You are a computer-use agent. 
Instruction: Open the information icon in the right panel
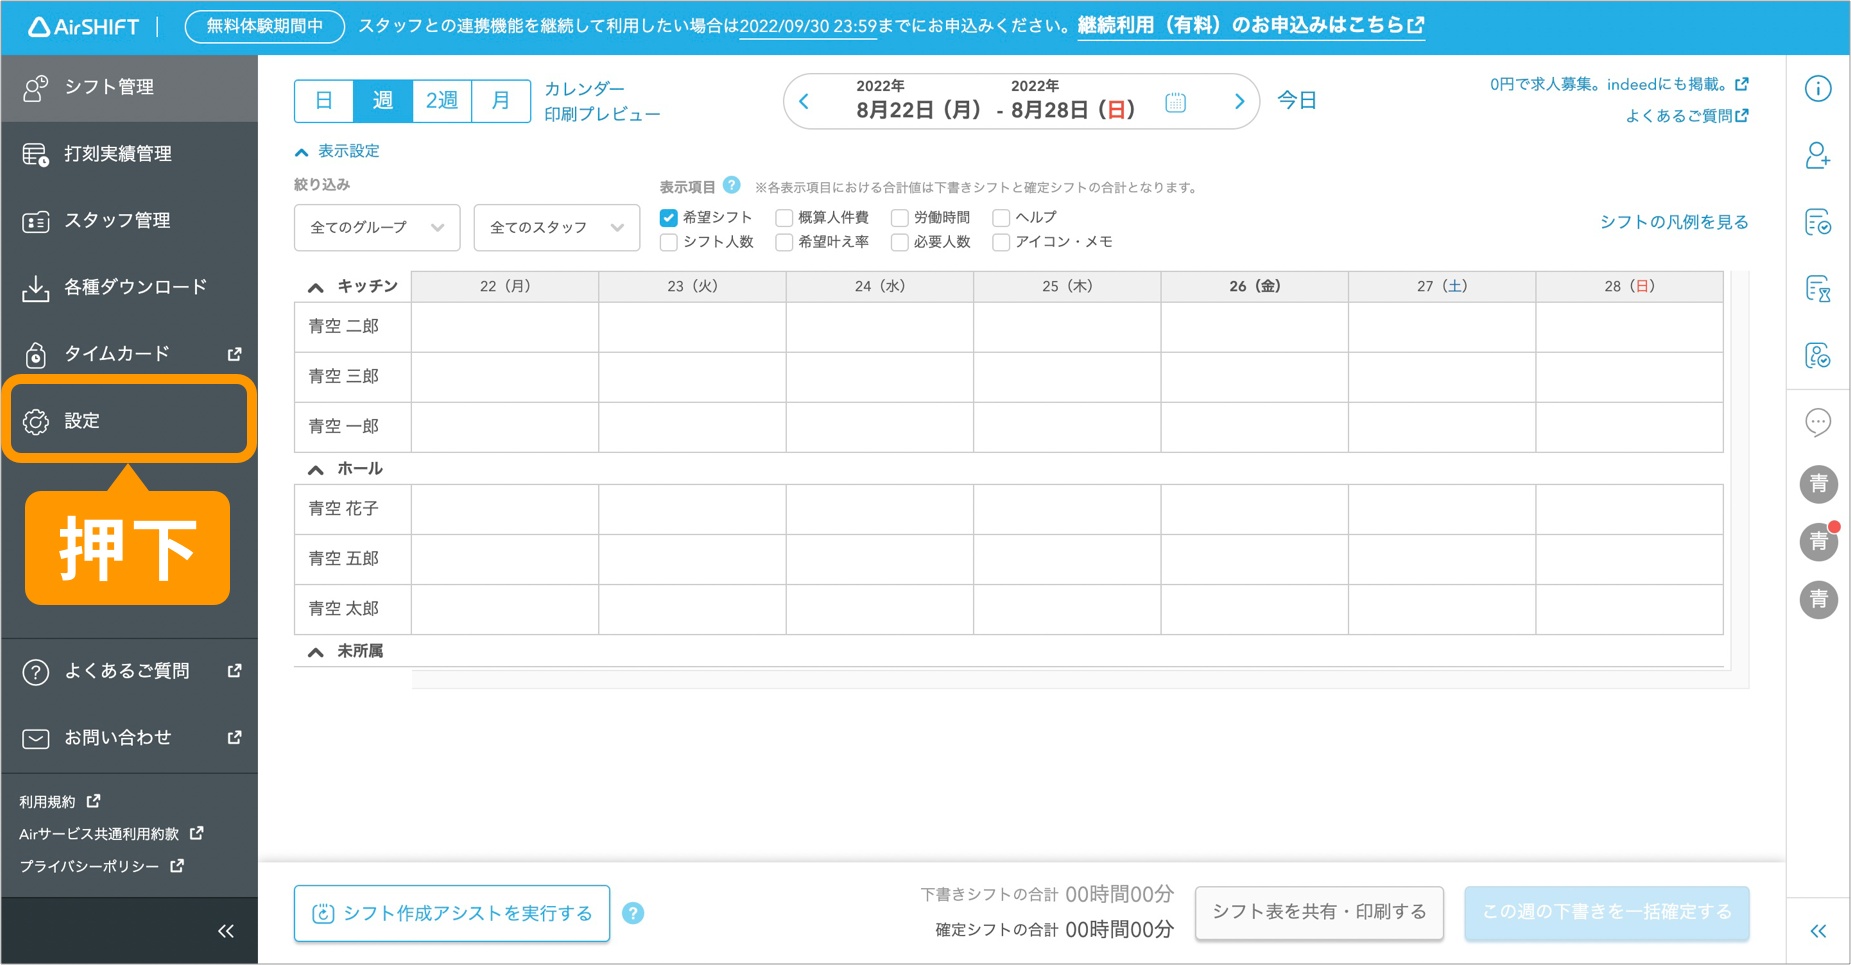tap(1818, 88)
